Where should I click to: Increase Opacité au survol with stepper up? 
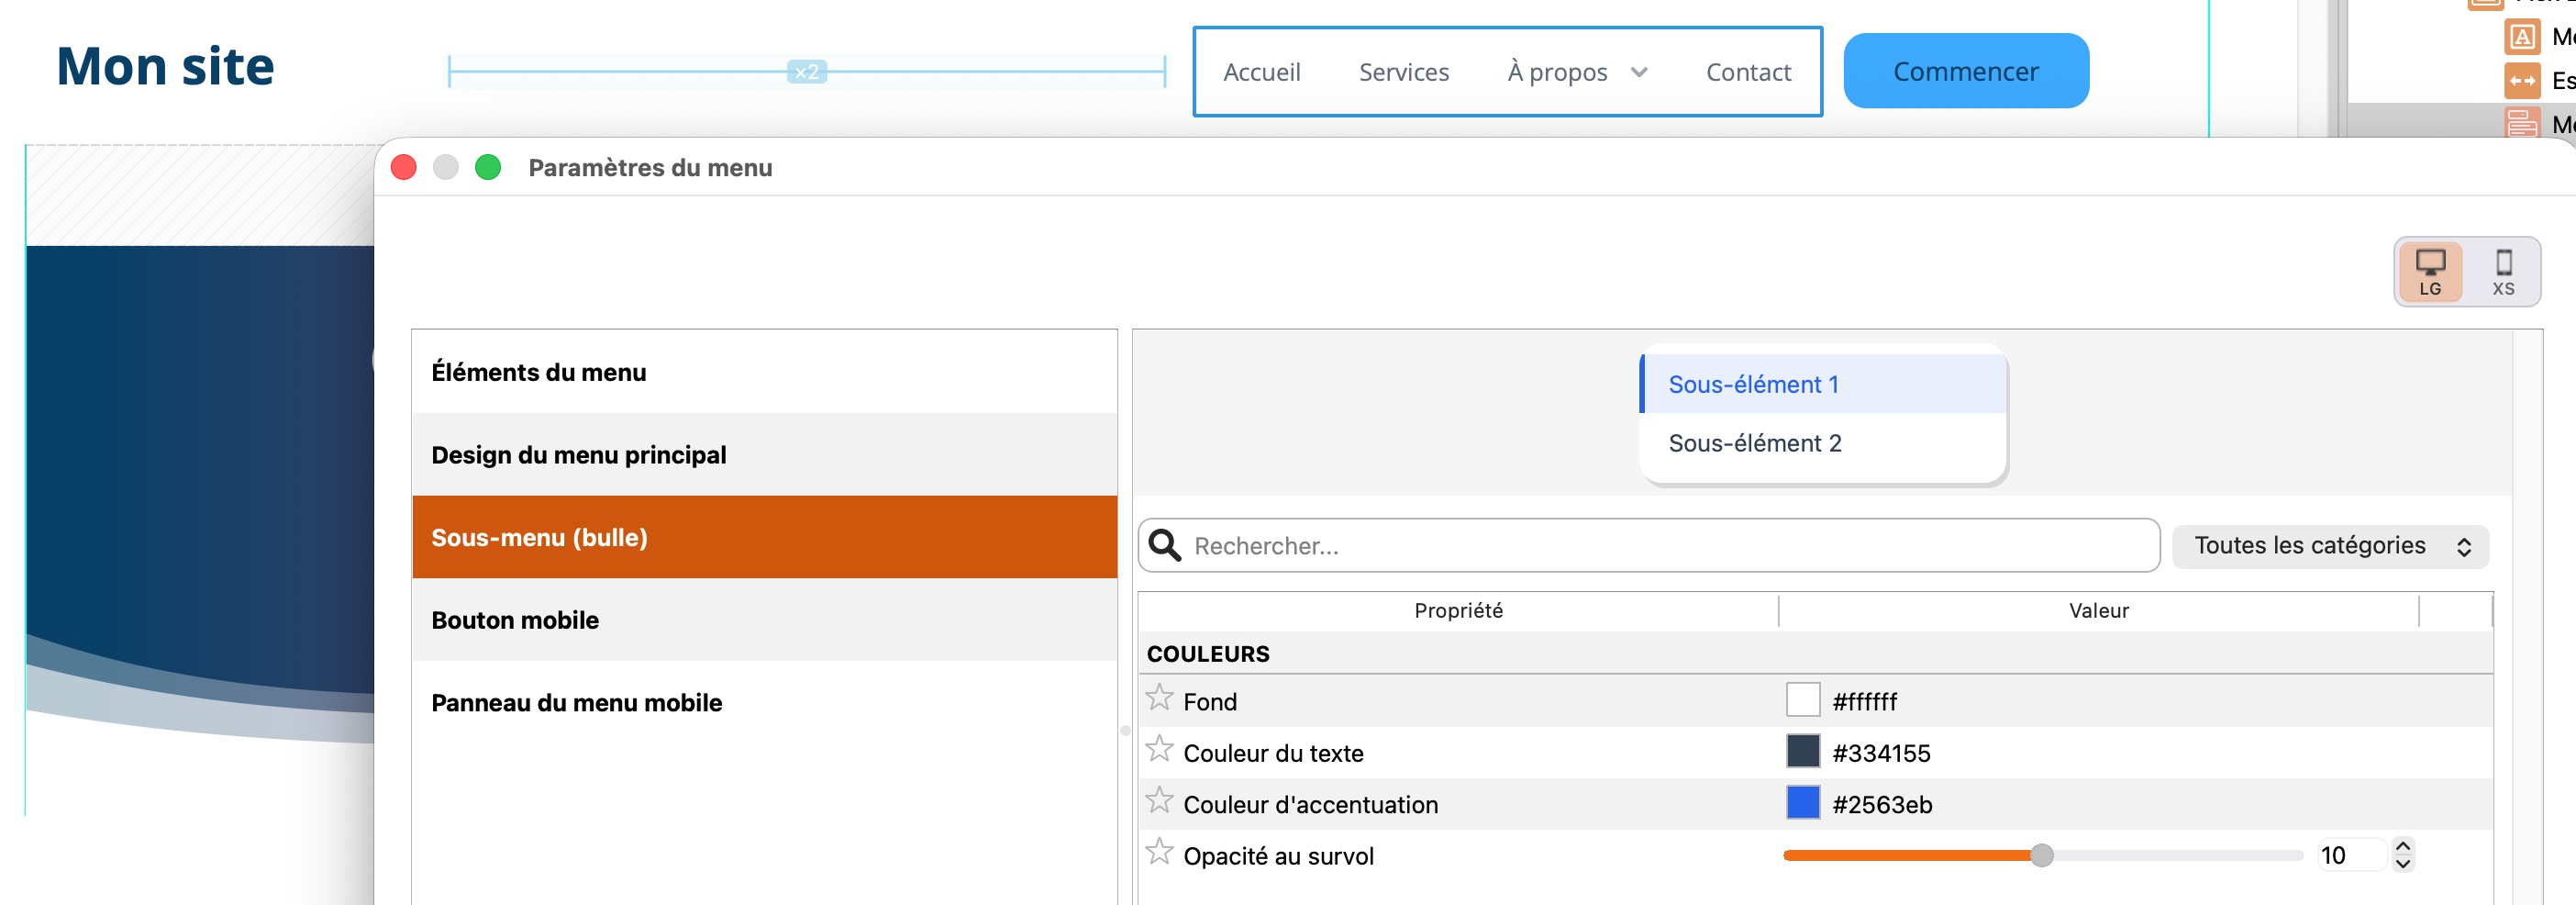(2402, 847)
